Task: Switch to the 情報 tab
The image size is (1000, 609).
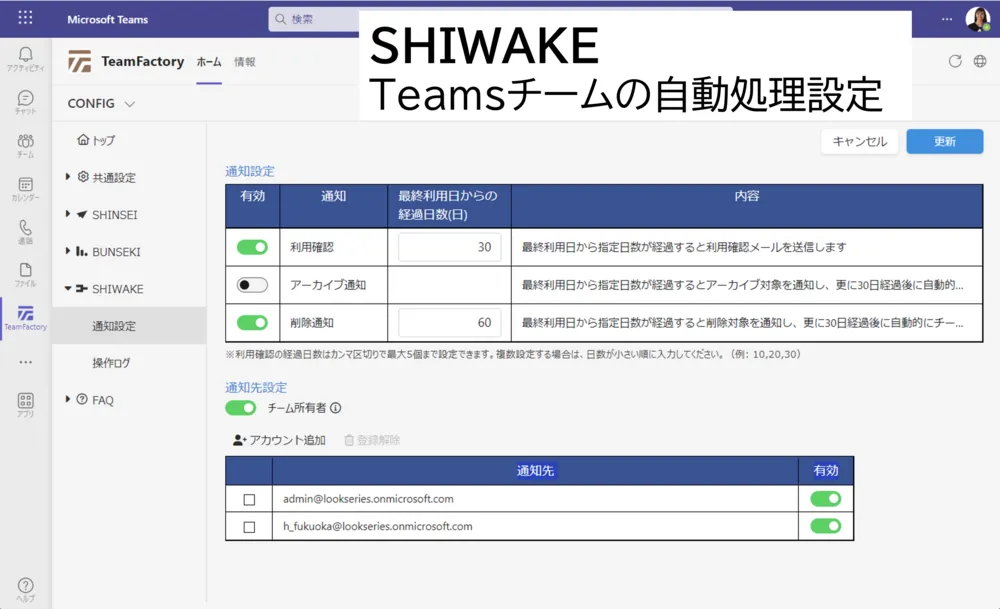Action: tap(245, 62)
